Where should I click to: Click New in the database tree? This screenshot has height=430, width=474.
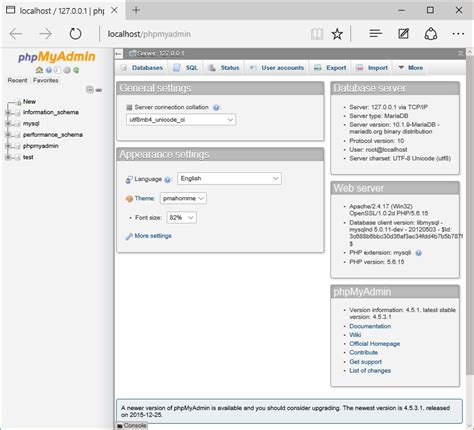pyautogui.click(x=29, y=102)
